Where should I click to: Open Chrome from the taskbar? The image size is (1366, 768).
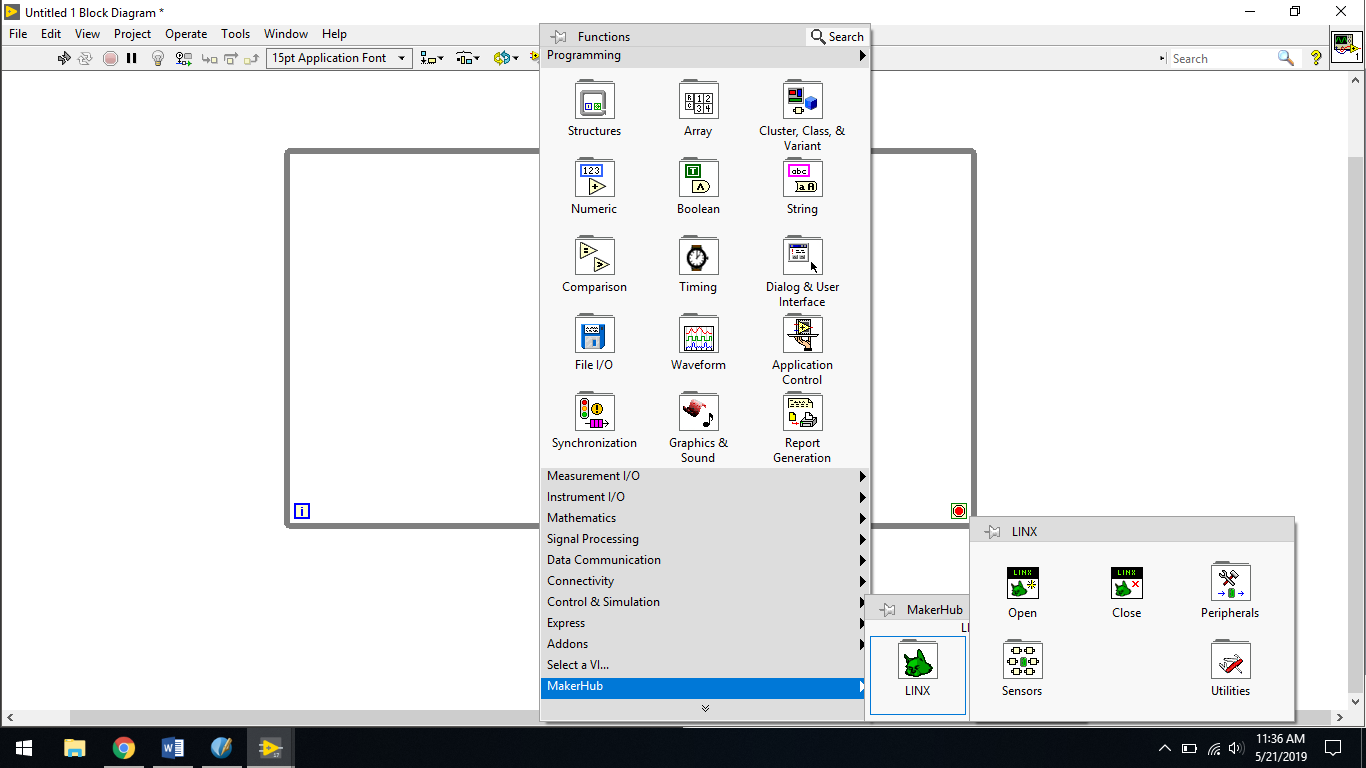tap(123, 748)
